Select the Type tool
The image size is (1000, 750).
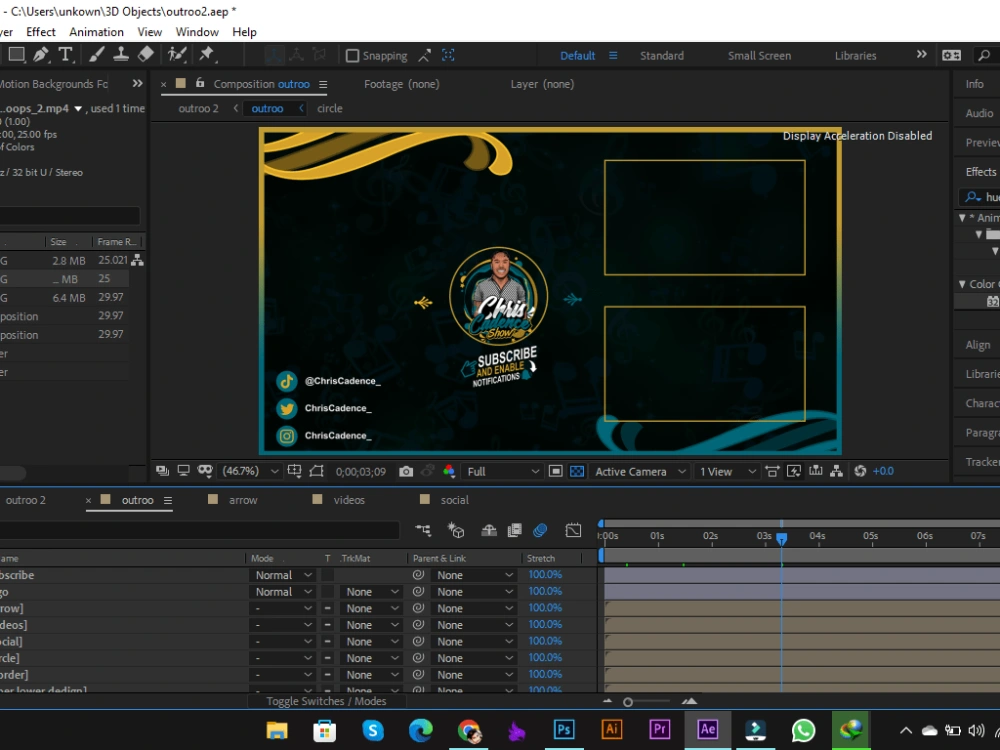tap(65, 55)
